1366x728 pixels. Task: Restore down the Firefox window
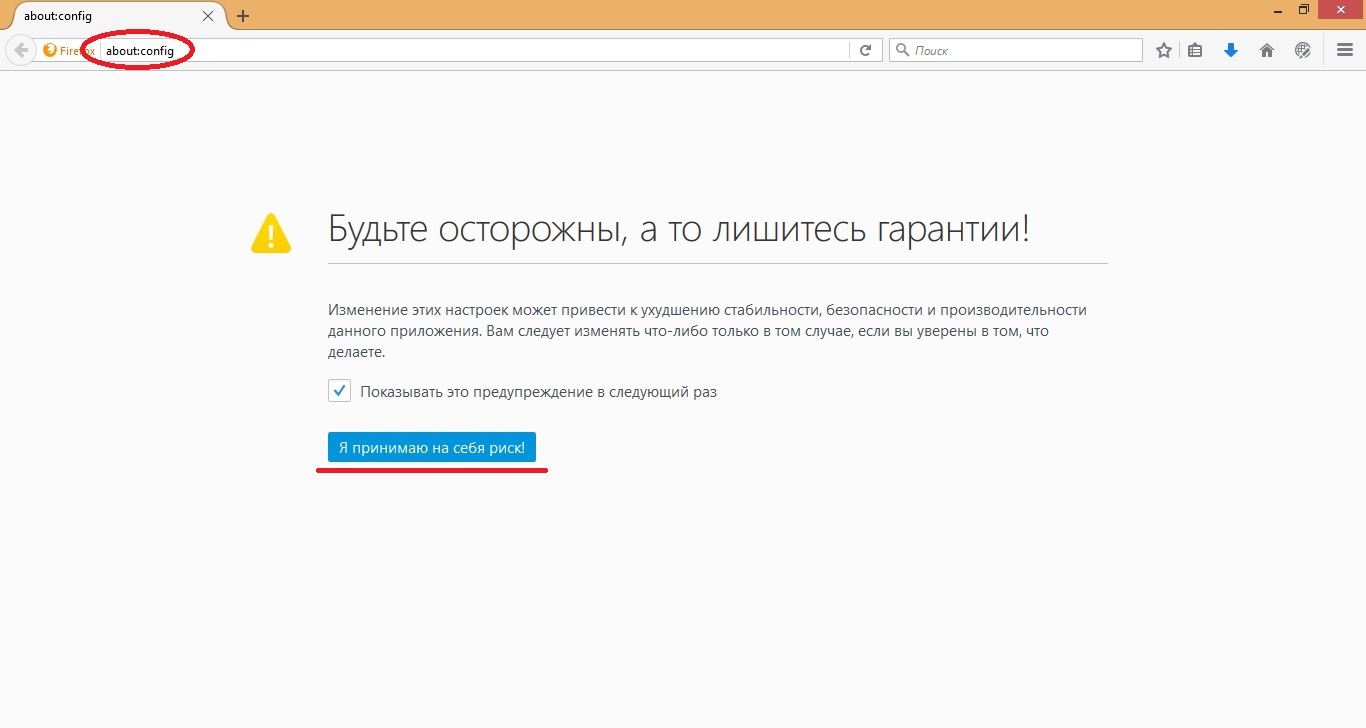click(x=1304, y=9)
